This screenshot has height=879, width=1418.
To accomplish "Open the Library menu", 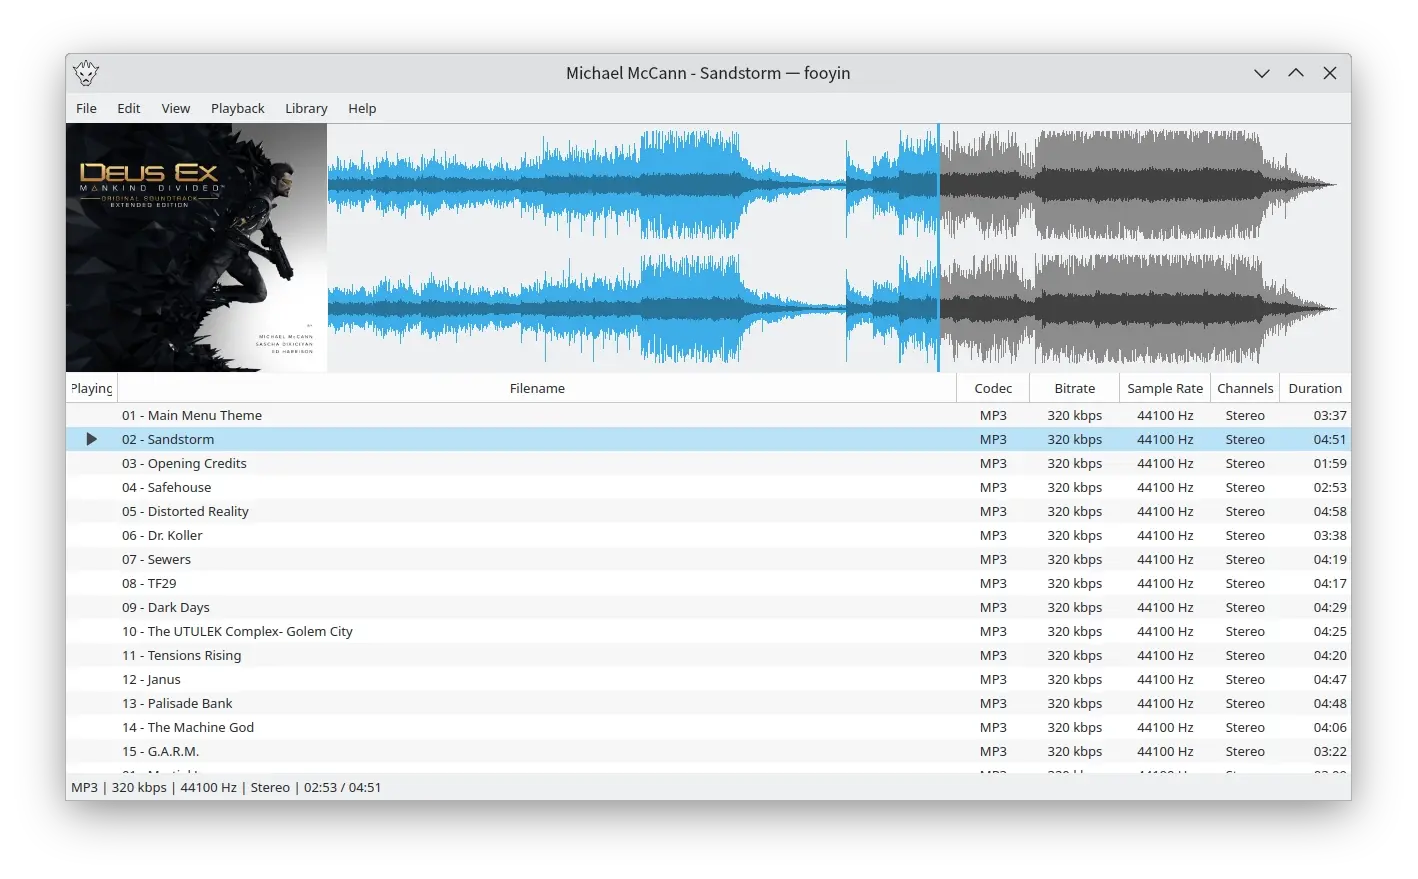I will (306, 108).
